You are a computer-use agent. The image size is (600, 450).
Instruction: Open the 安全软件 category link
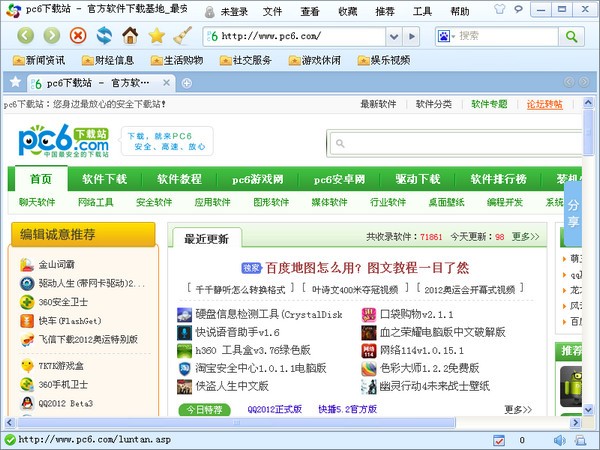[154, 202]
